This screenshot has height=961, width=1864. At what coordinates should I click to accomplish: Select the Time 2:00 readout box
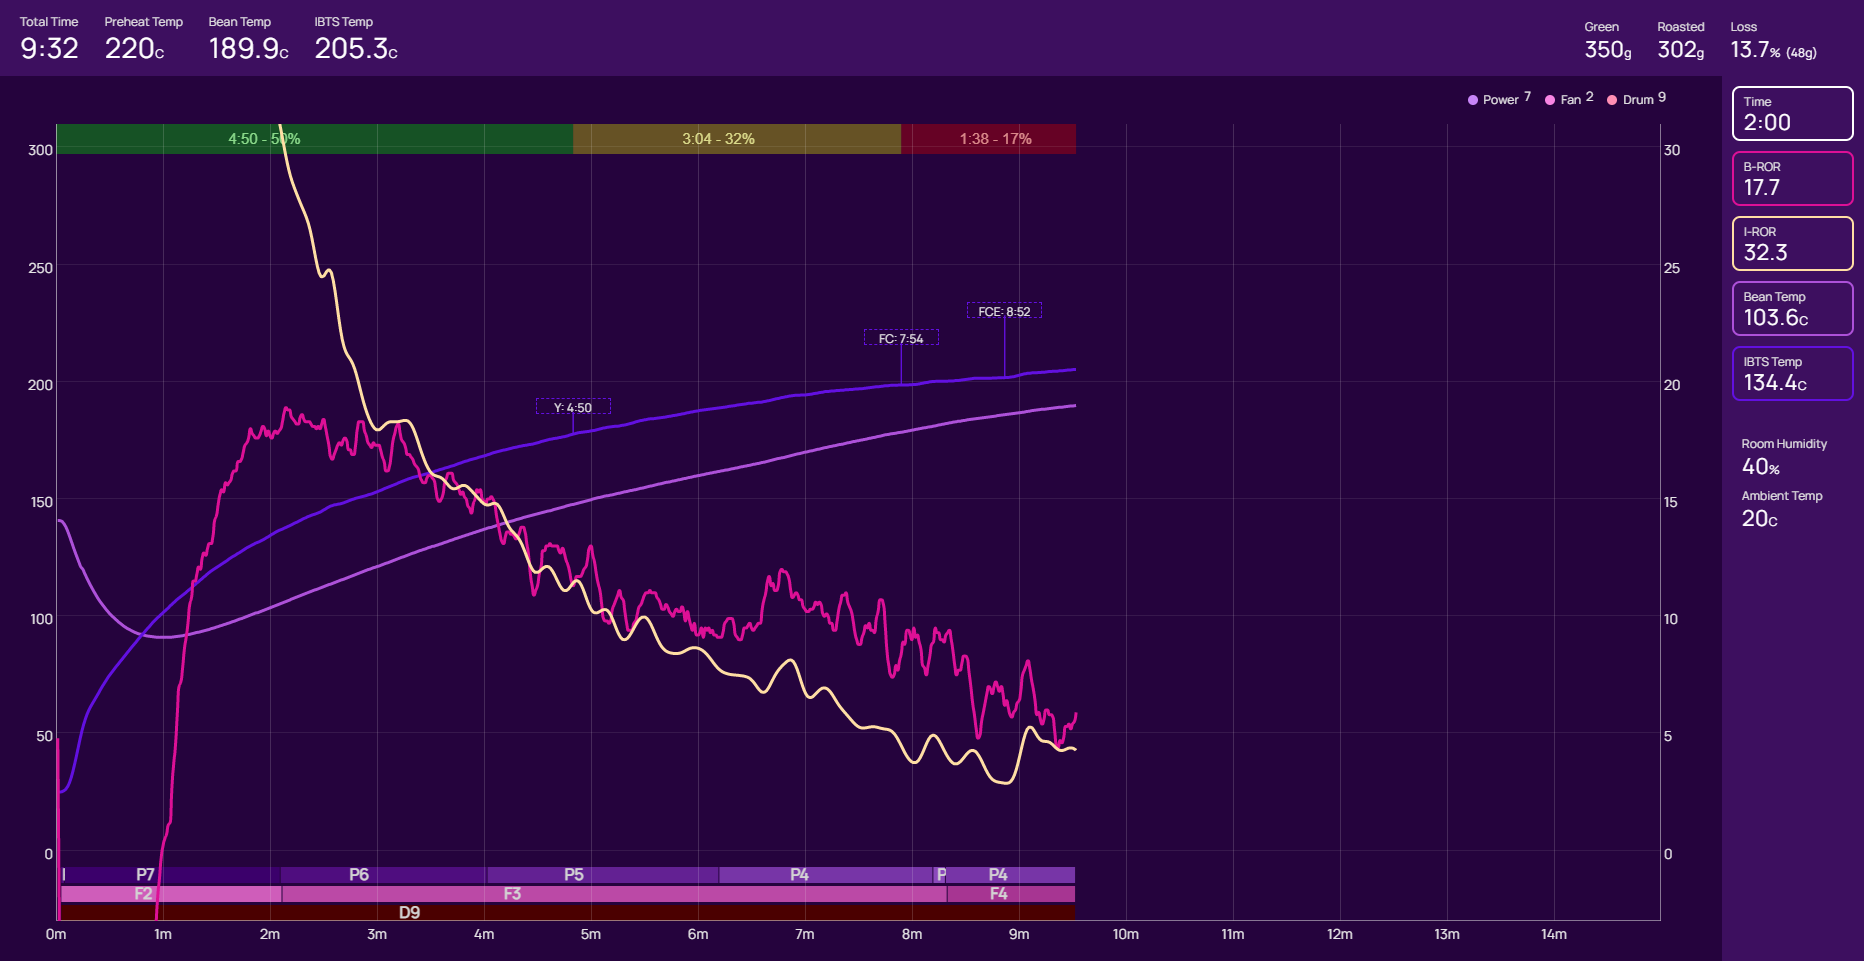coord(1792,113)
